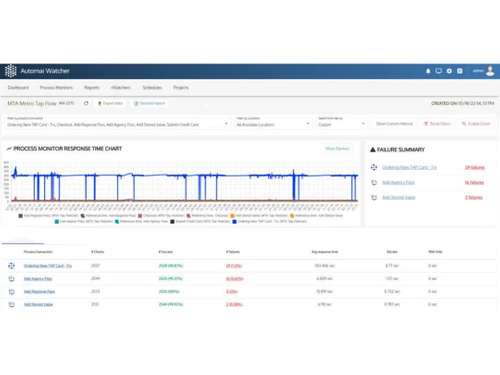Viewport: 500px width, 375px height.
Task: Open the admin user avatar menu
Action: pyautogui.click(x=490, y=71)
